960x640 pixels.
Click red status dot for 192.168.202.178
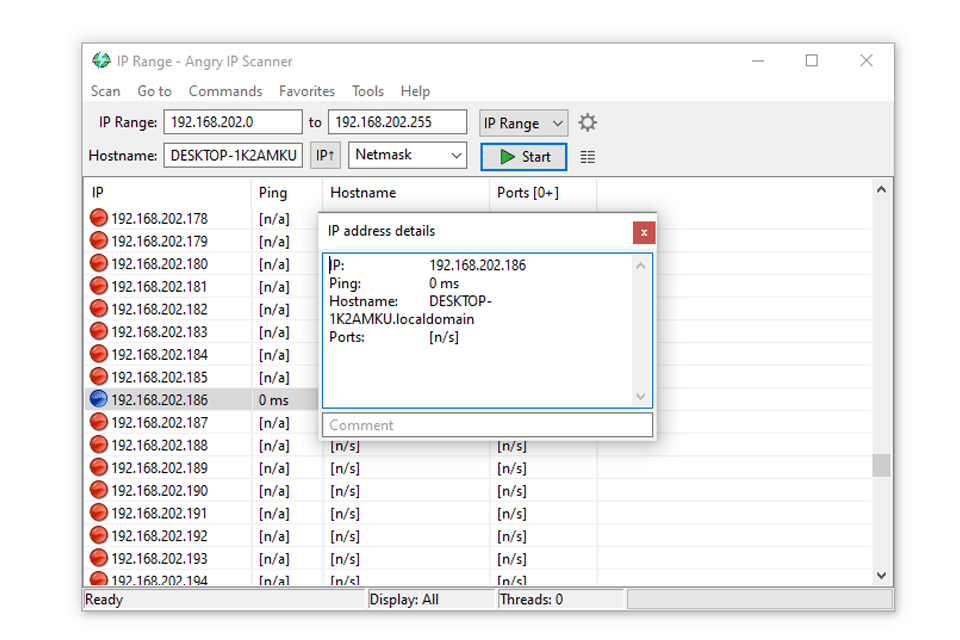coord(99,218)
